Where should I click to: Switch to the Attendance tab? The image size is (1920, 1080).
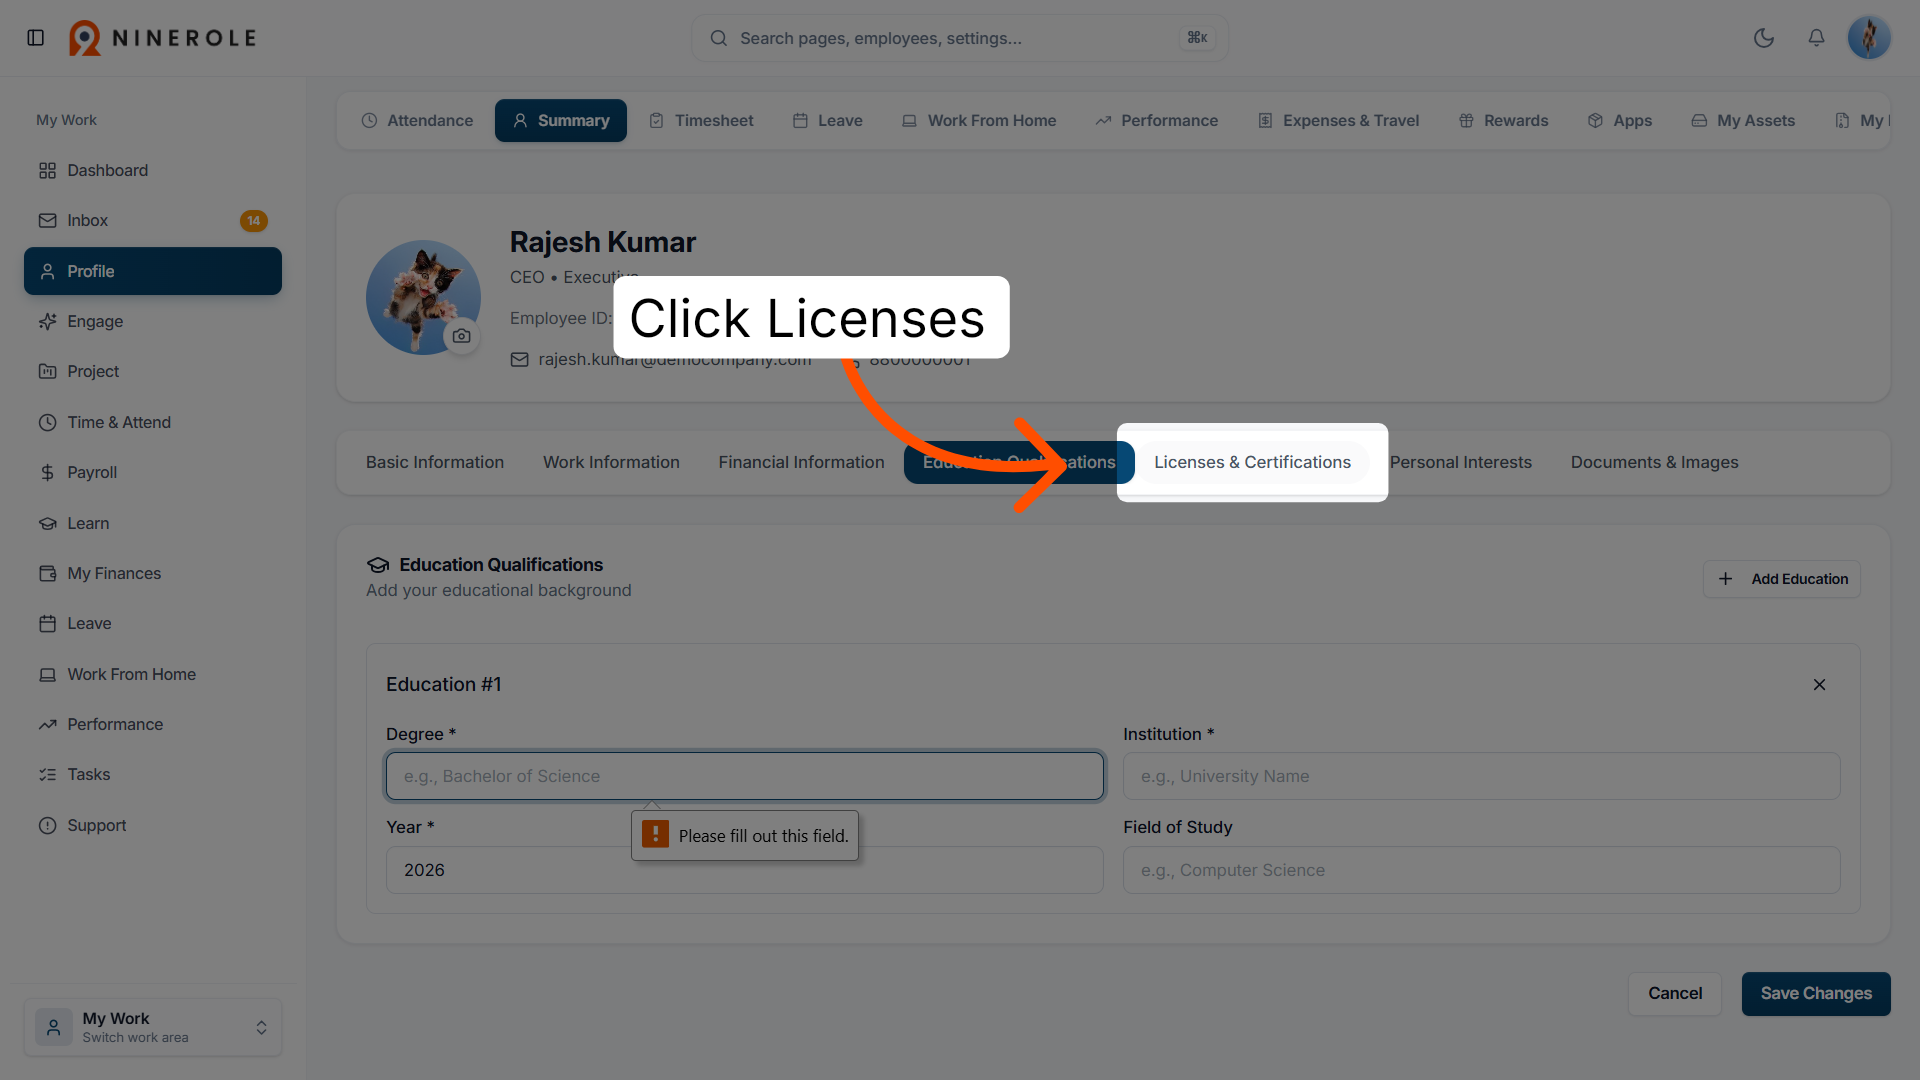pyautogui.click(x=417, y=121)
